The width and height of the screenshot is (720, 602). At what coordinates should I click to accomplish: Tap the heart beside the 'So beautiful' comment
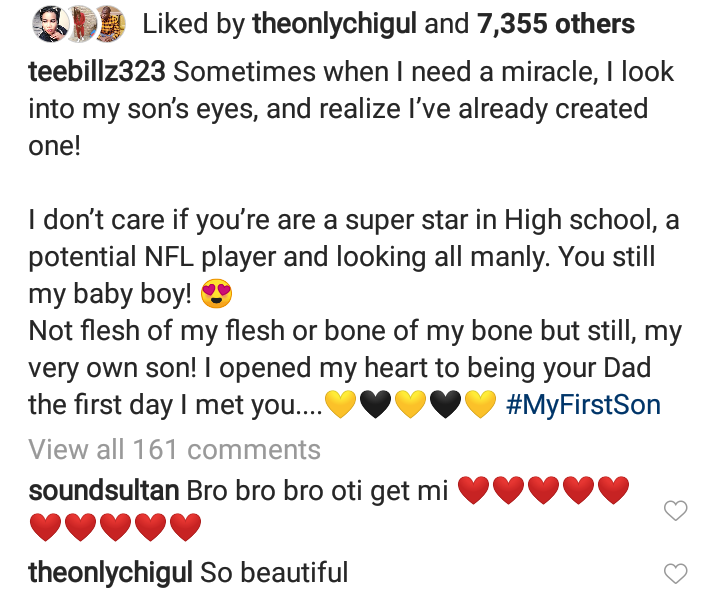(676, 573)
